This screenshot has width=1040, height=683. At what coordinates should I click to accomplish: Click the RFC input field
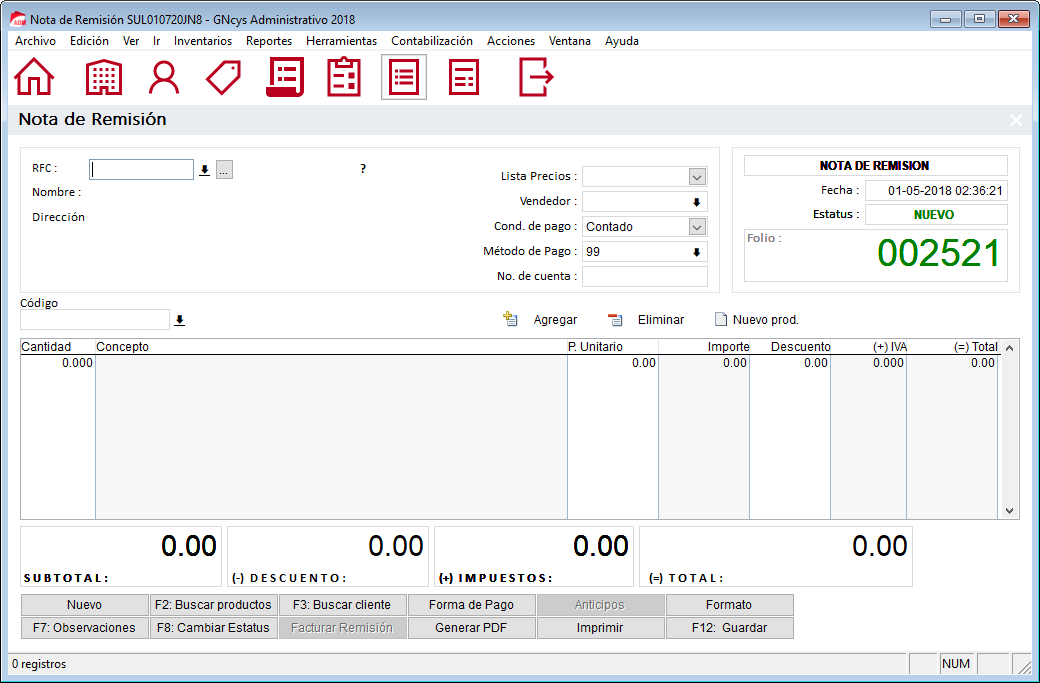pyautogui.click(x=141, y=170)
